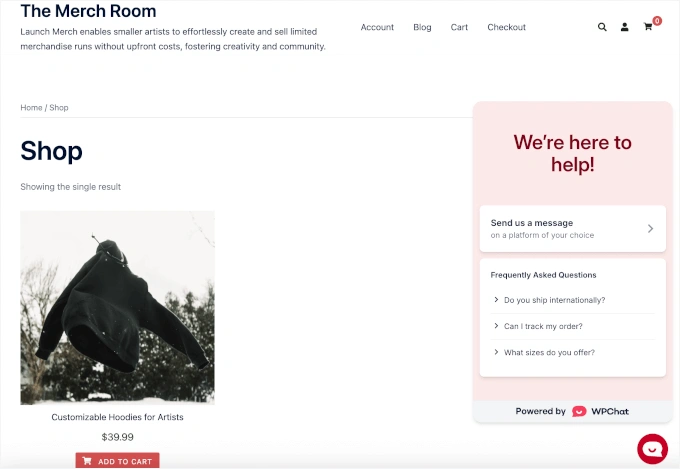Open the shopping cart icon in header
The height and width of the screenshot is (469, 680).
coord(648,27)
